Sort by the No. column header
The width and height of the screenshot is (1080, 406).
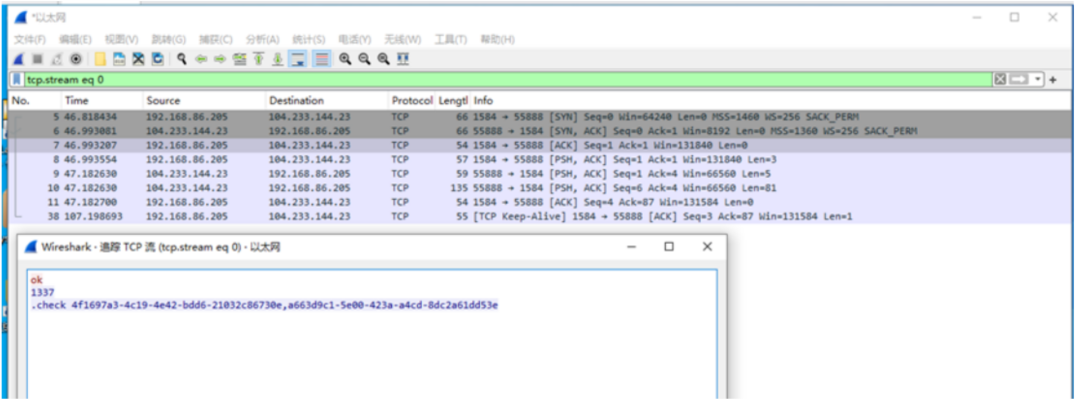click(34, 101)
